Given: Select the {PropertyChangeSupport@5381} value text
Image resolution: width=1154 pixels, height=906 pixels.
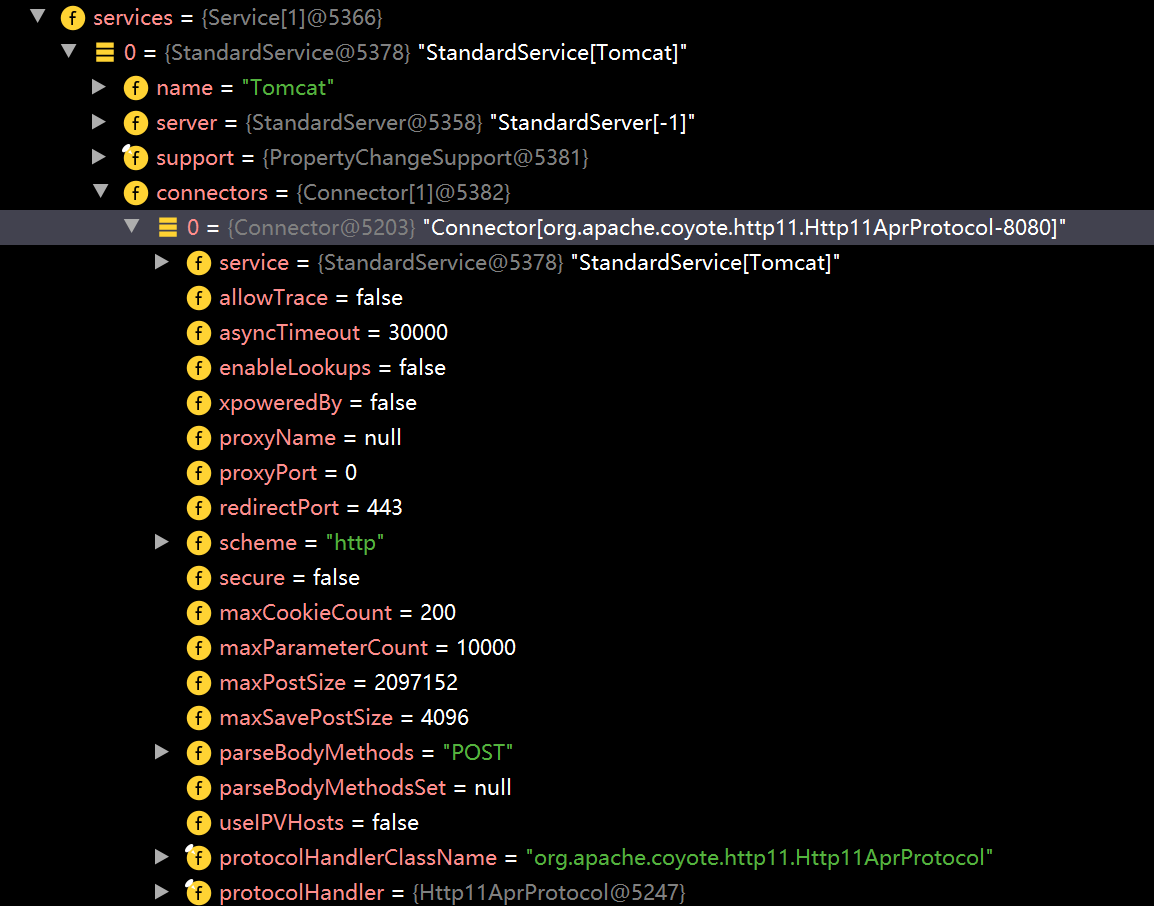Looking at the screenshot, I should 425,158.
